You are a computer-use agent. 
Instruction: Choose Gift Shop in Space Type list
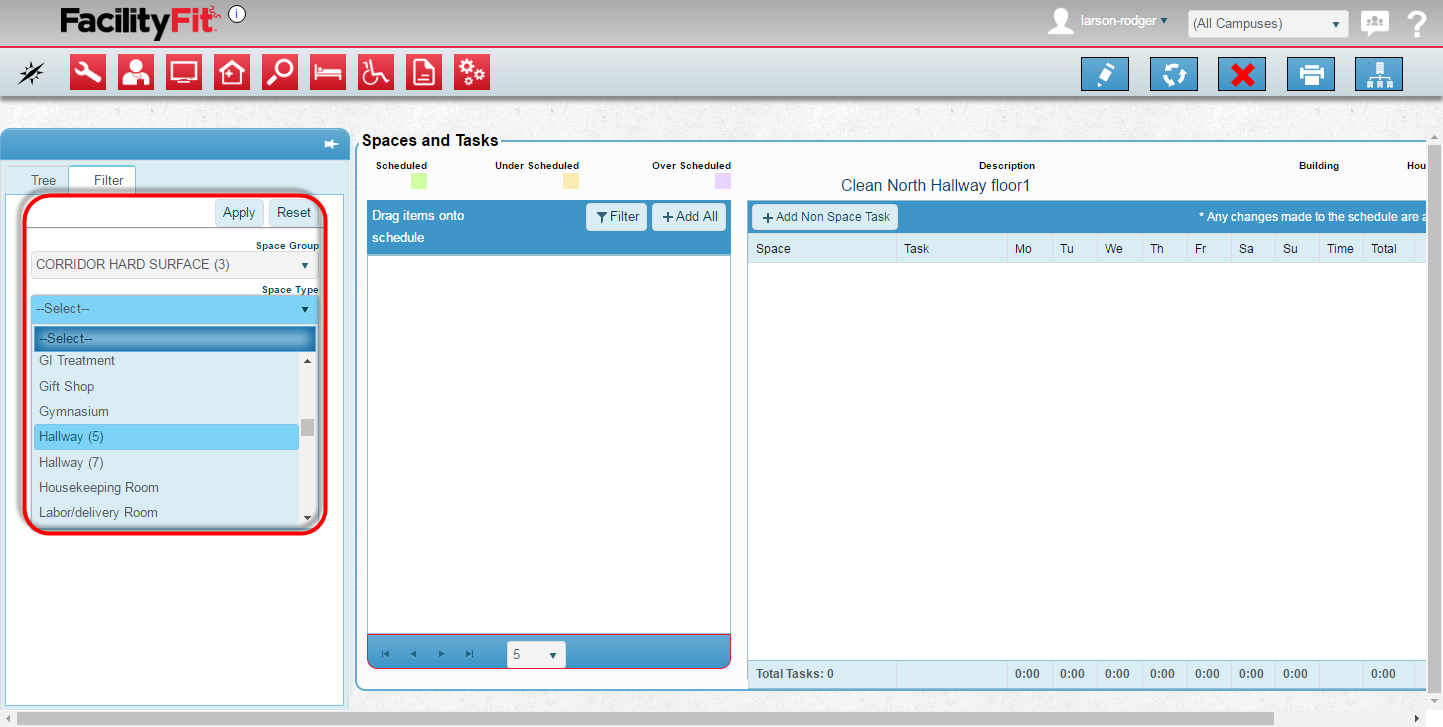tap(66, 386)
